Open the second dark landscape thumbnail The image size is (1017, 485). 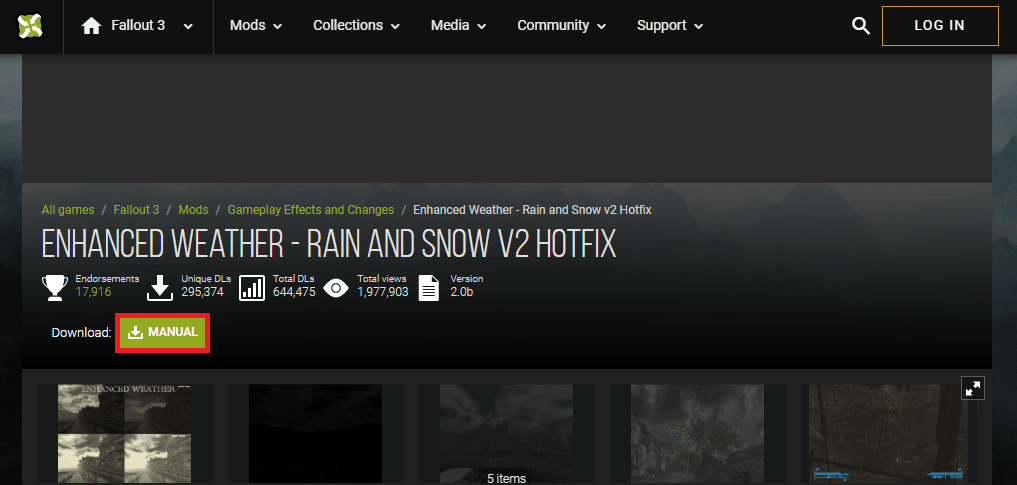[315, 434]
